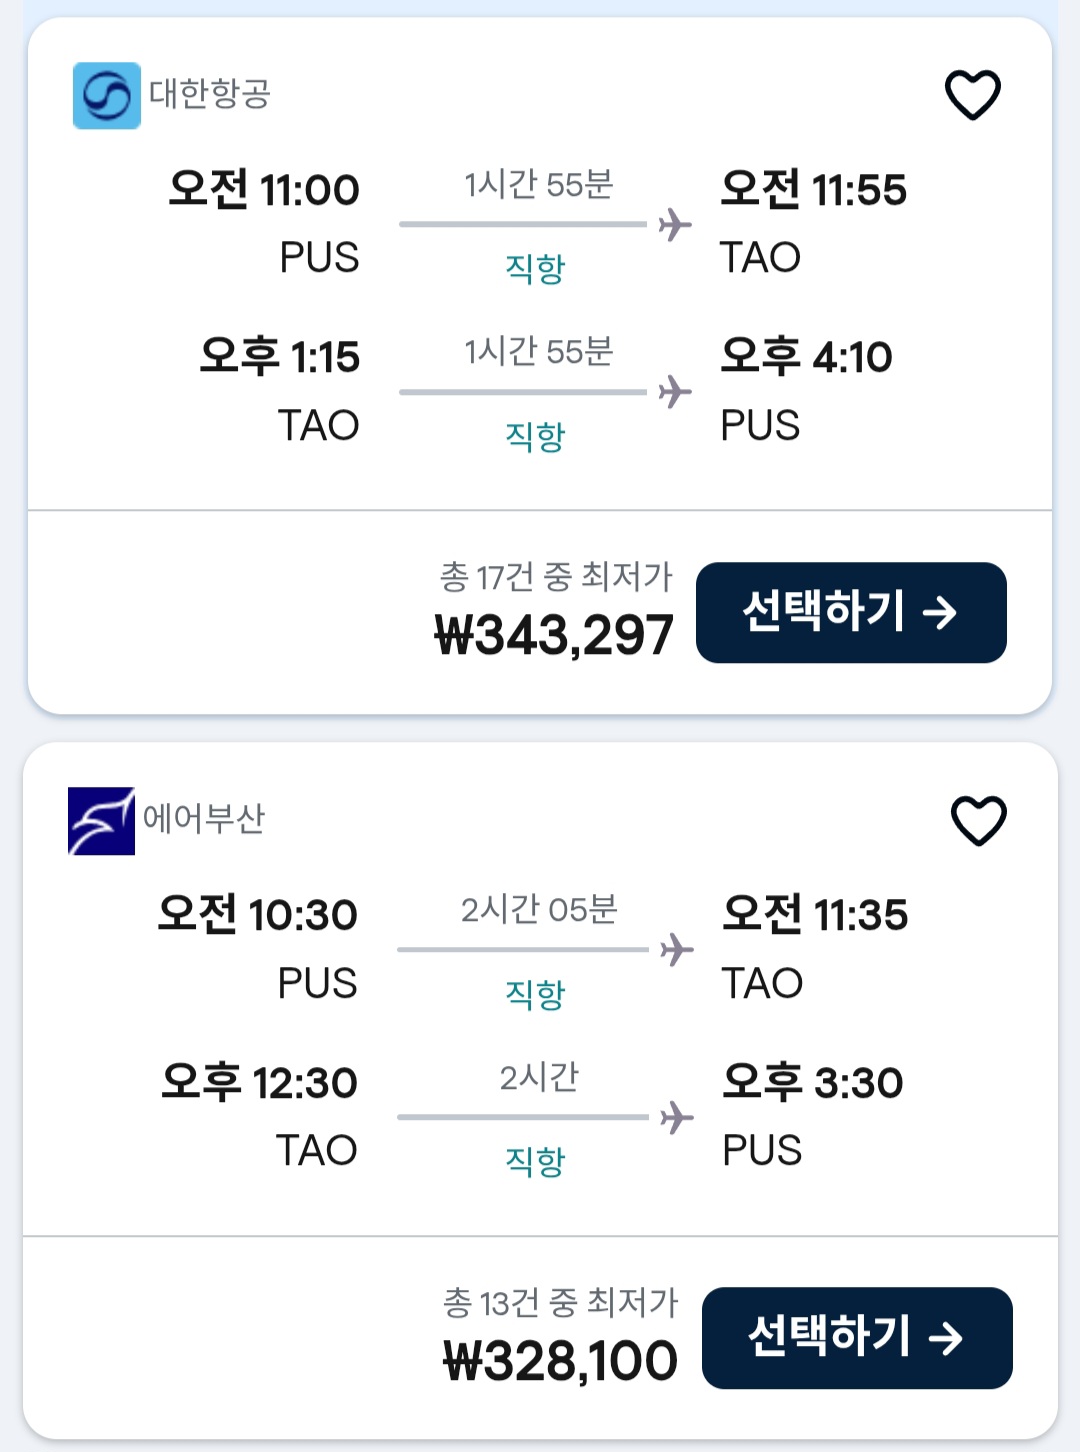Select the ₩328,100 price text
1080x1452 pixels.
[560, 1362]
